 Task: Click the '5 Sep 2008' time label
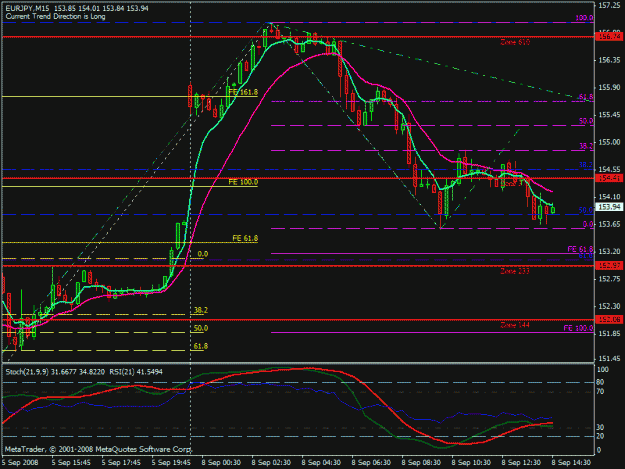pyautogui.click(x=20, y=462)
